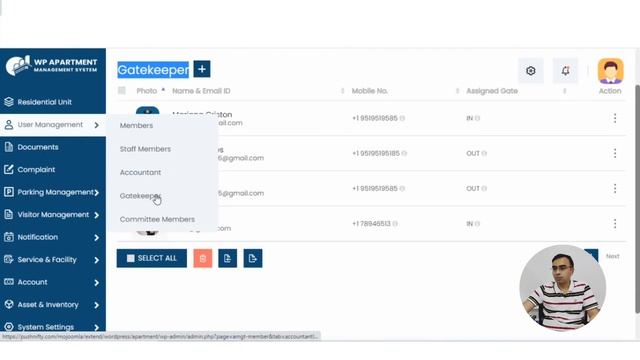Image resolution: width=640 pixels, height=360 pixels.
Task: Click the highlighted Gatekeeper page title
Action: (153, 70)
